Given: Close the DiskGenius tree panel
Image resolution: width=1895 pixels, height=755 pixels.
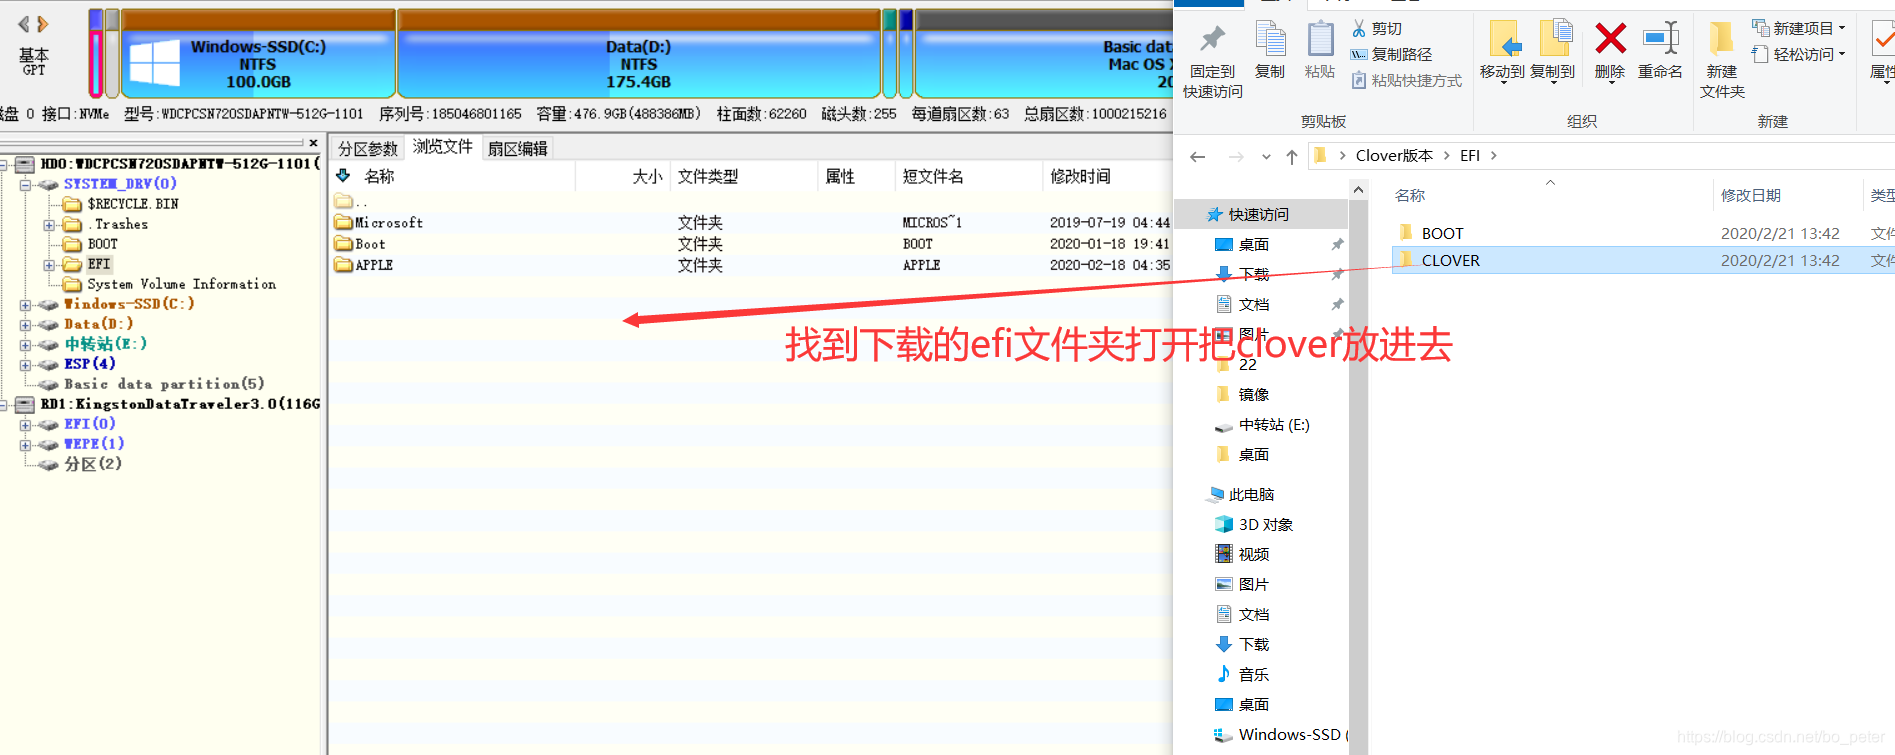Looking at the screenshot, I should click(313, 143).
